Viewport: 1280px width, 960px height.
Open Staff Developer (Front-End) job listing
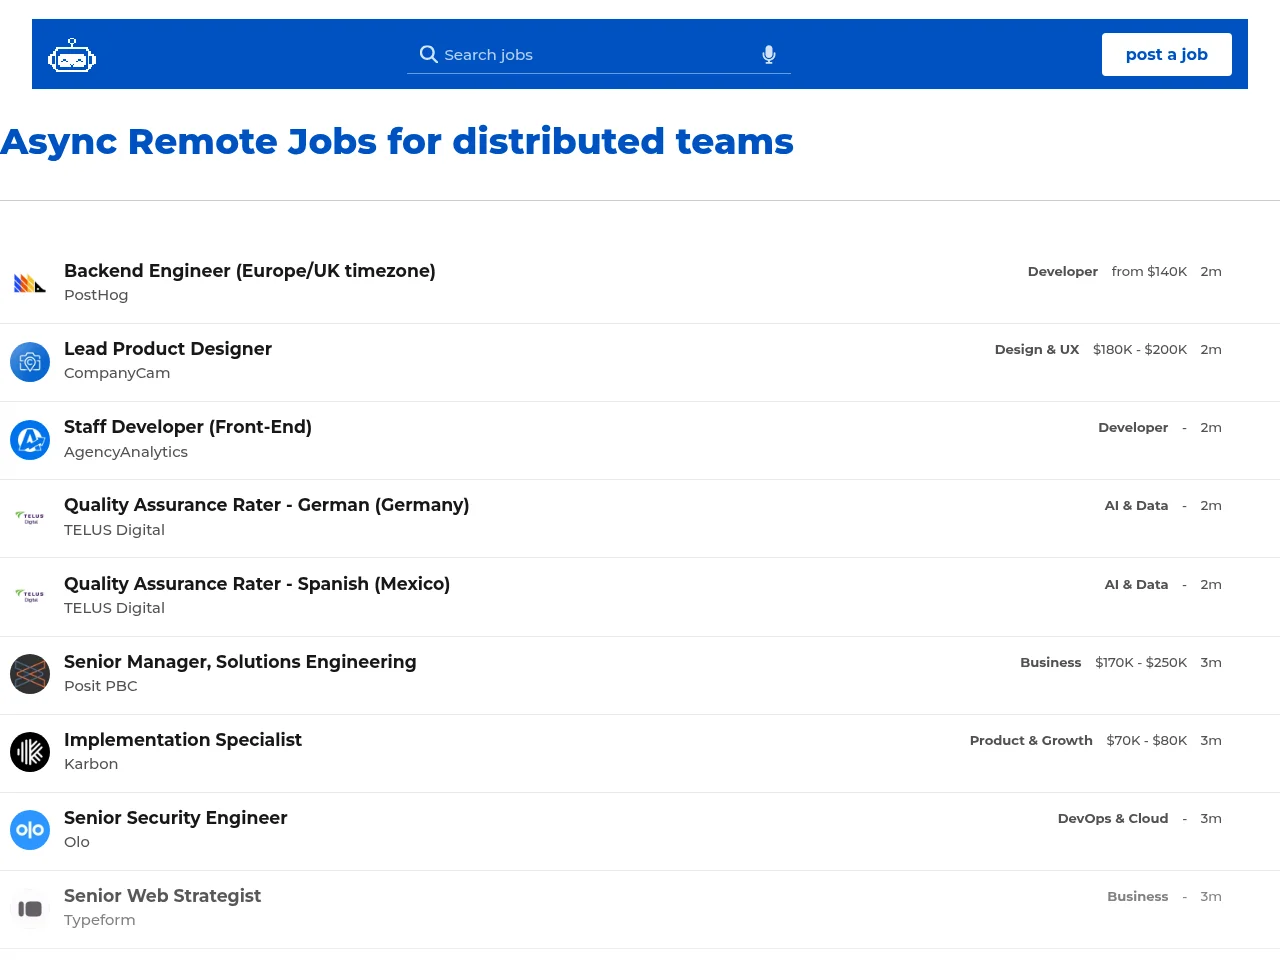click(x=188, y=427)
